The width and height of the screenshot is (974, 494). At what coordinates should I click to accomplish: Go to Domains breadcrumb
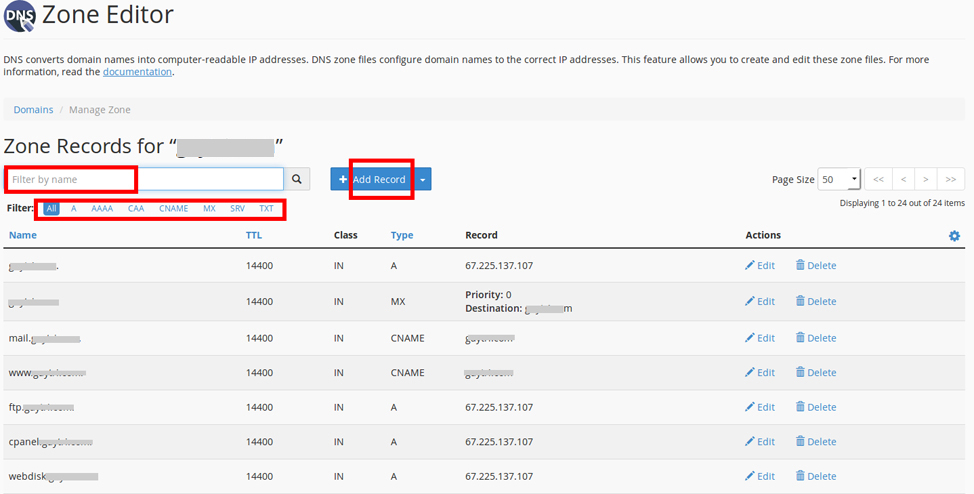click(x=33, y=110)
